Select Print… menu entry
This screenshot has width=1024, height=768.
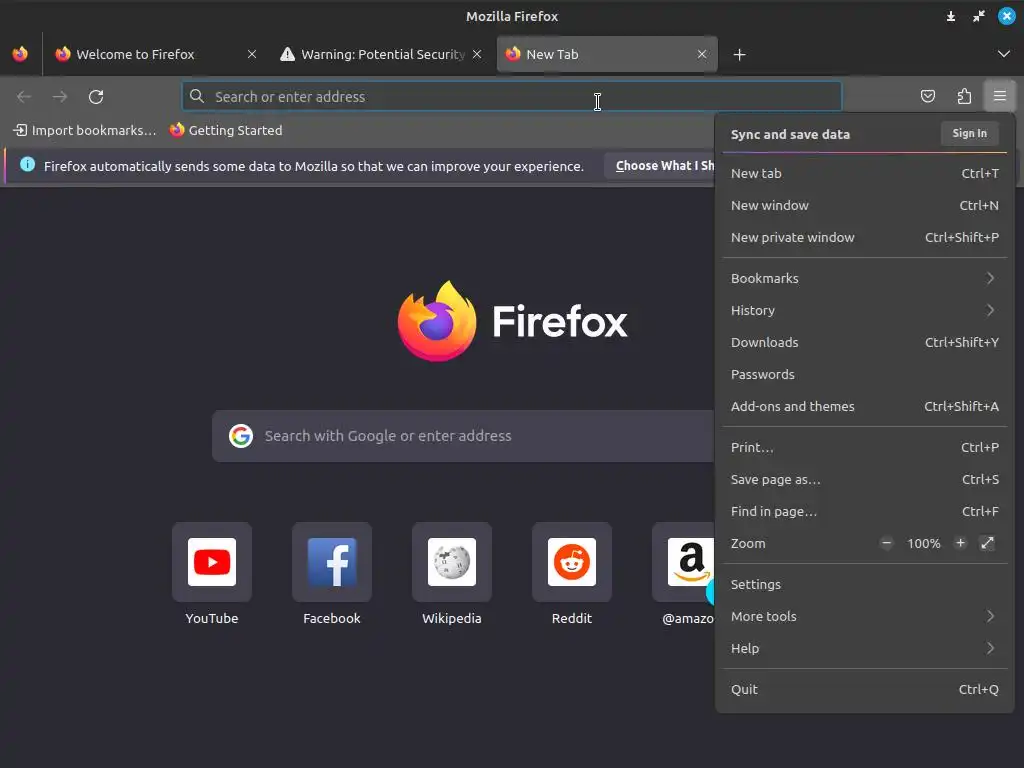pyautogui.click(x=865, y=447)
